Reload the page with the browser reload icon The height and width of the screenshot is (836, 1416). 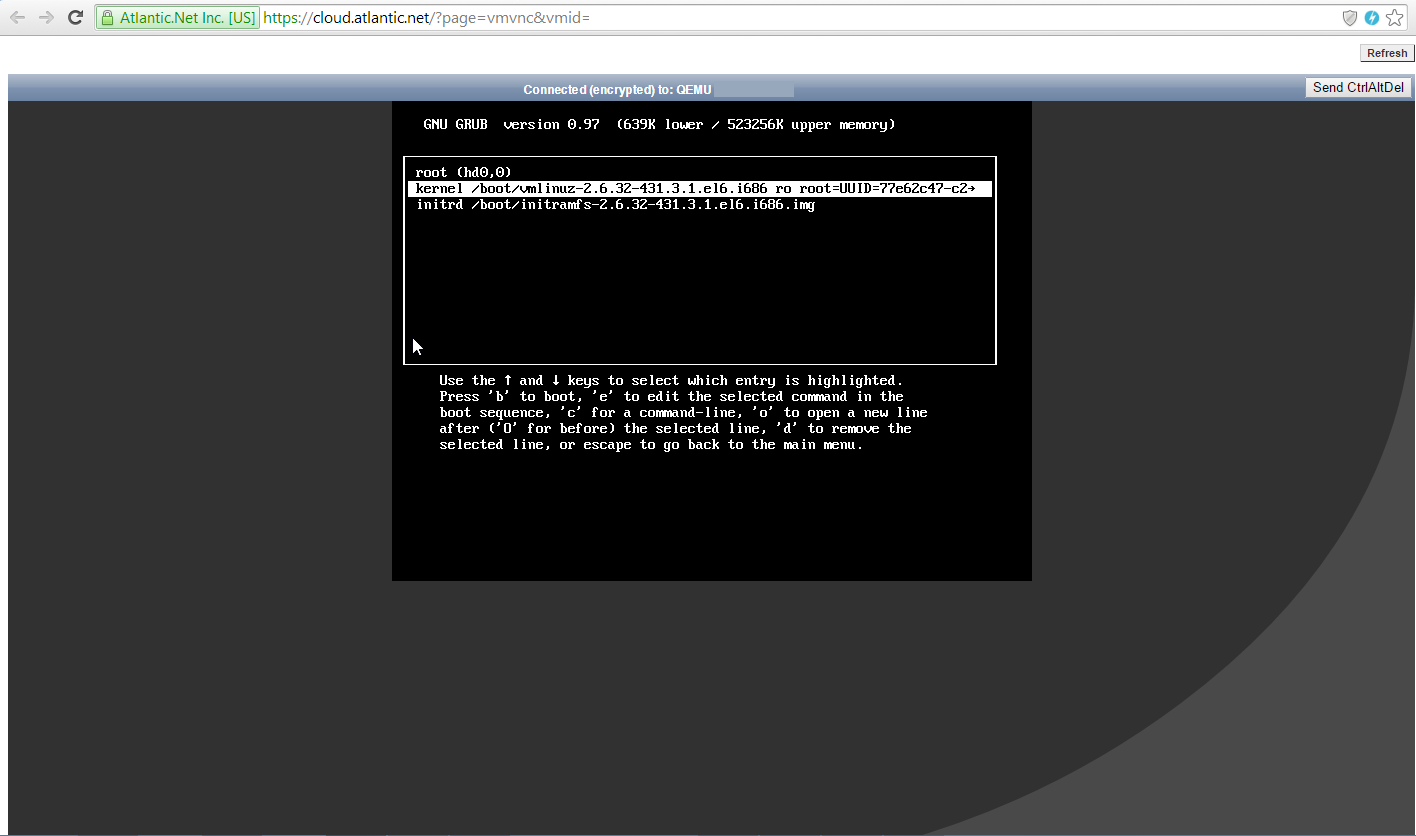click(75, 18)
